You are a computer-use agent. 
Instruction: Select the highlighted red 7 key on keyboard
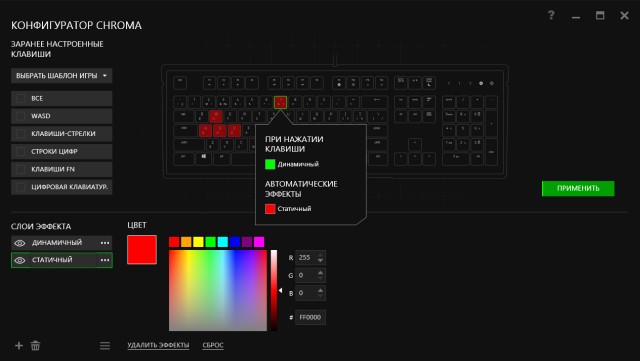pos(280,102)
